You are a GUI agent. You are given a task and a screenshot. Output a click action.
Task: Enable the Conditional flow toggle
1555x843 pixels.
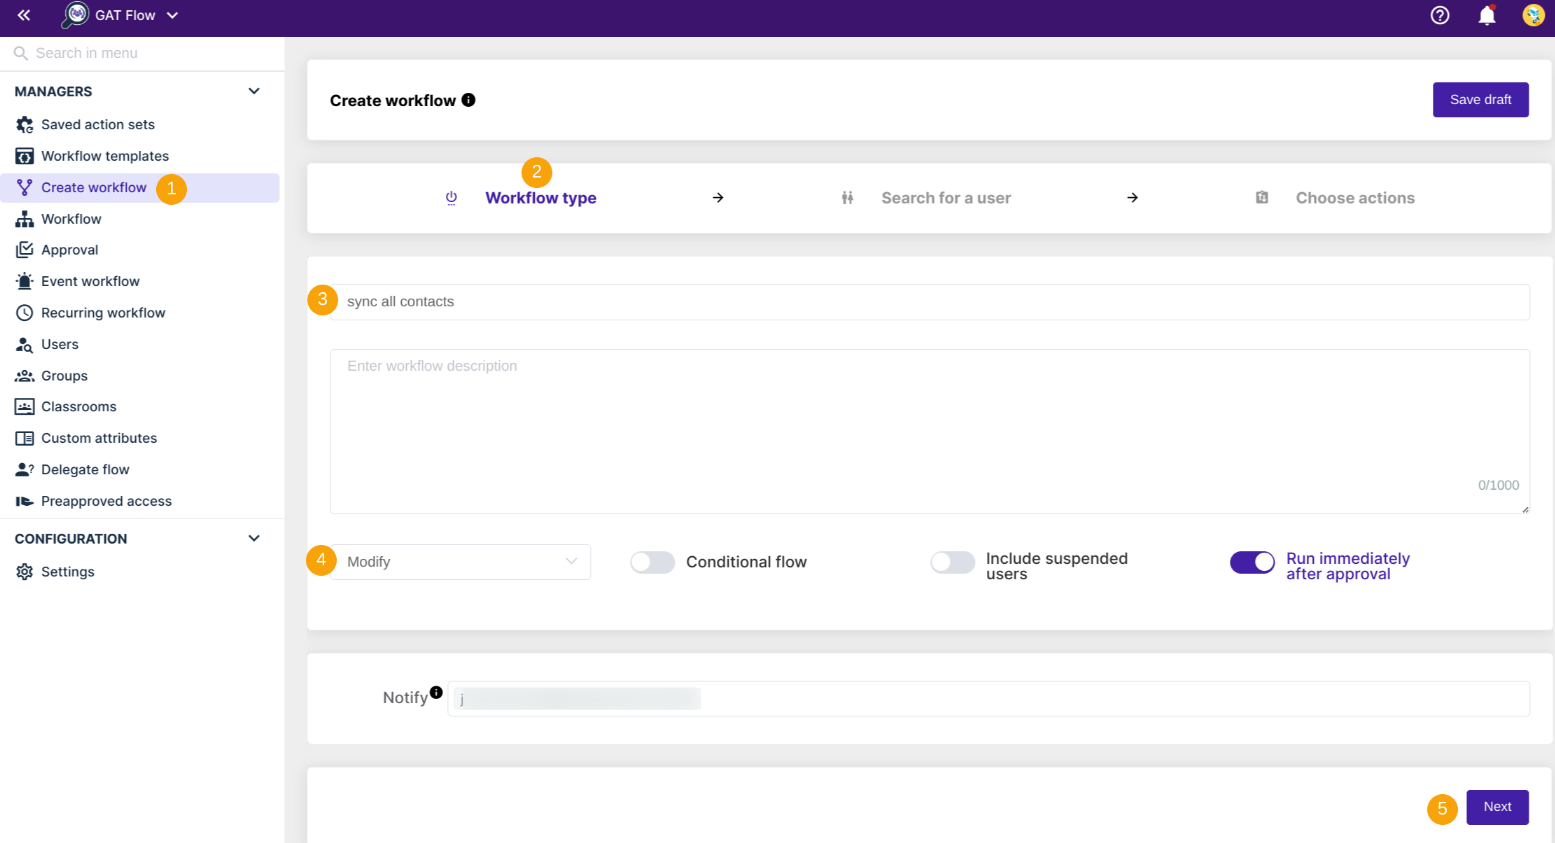pos(652,562)
